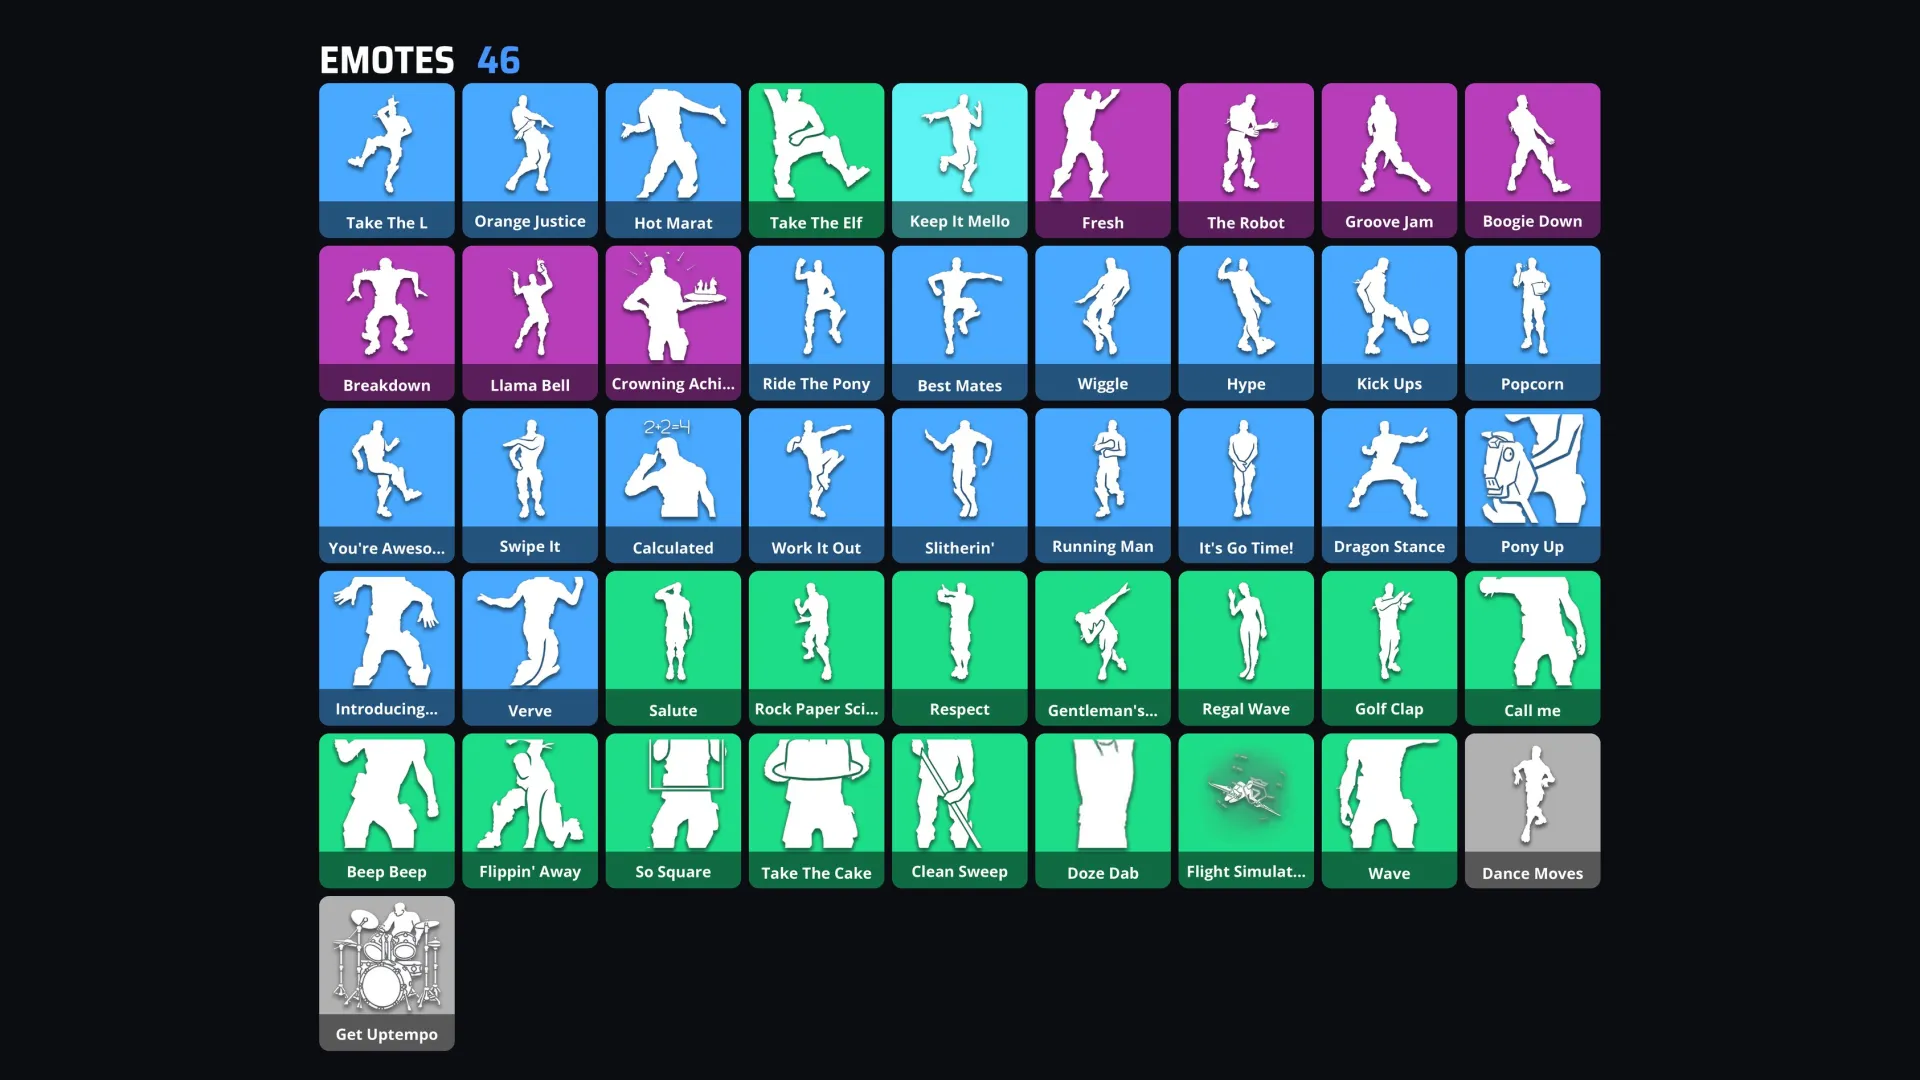This screenshot has height=1080, width=1920.
Task: Select the Crowning Achievement emote
Action: click(x=673, y=323)
